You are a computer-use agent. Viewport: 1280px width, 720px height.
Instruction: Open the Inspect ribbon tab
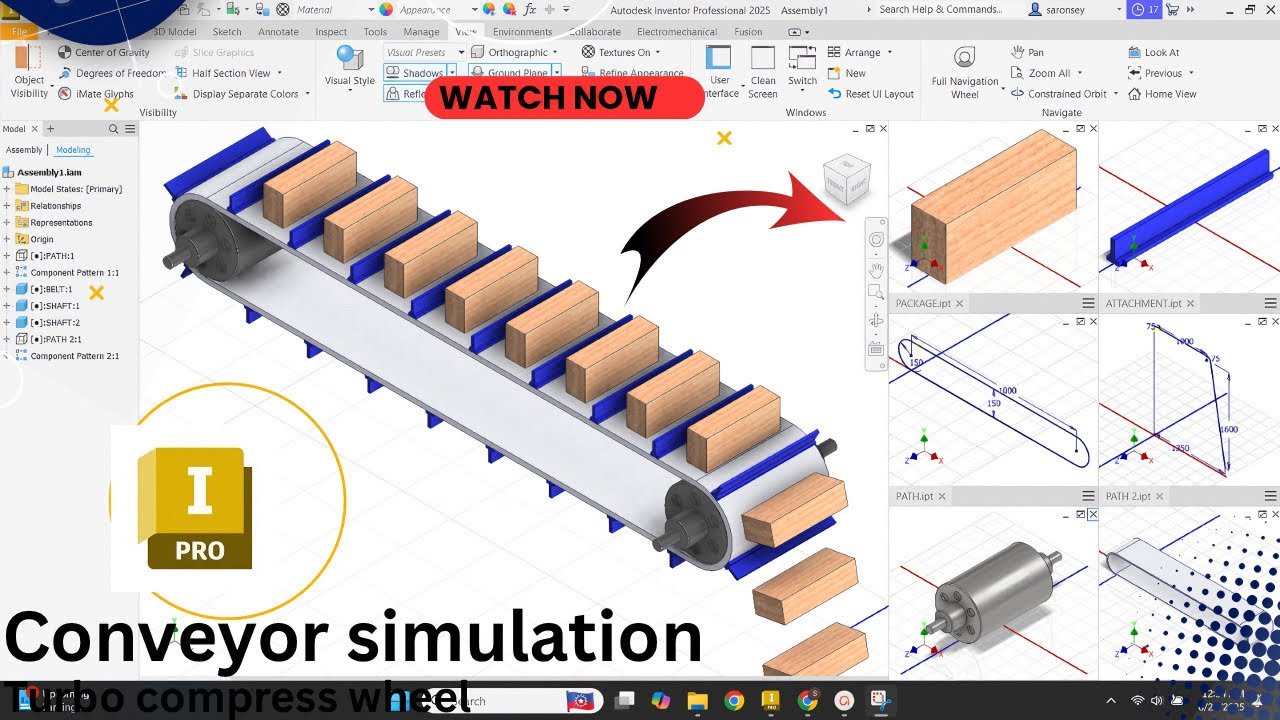click(331, 32)
